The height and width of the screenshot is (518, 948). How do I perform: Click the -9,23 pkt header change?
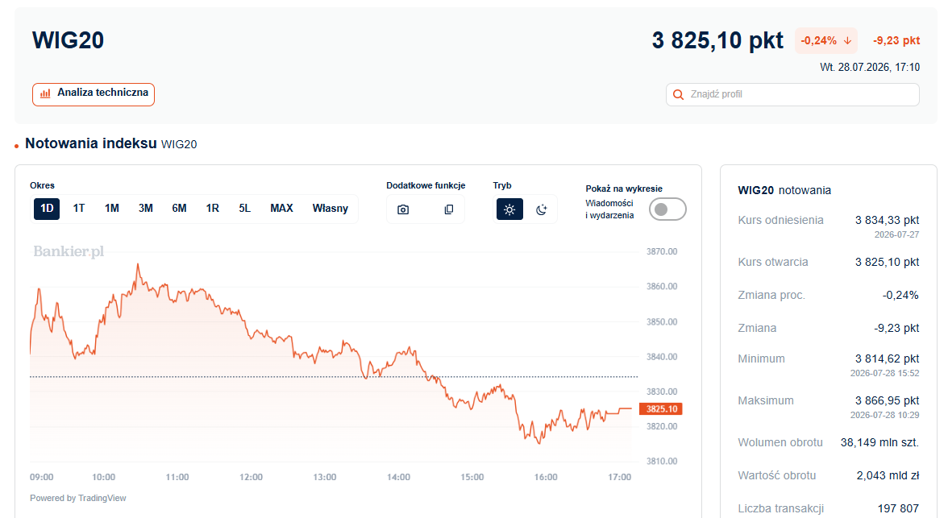click(x=896, y=40)
